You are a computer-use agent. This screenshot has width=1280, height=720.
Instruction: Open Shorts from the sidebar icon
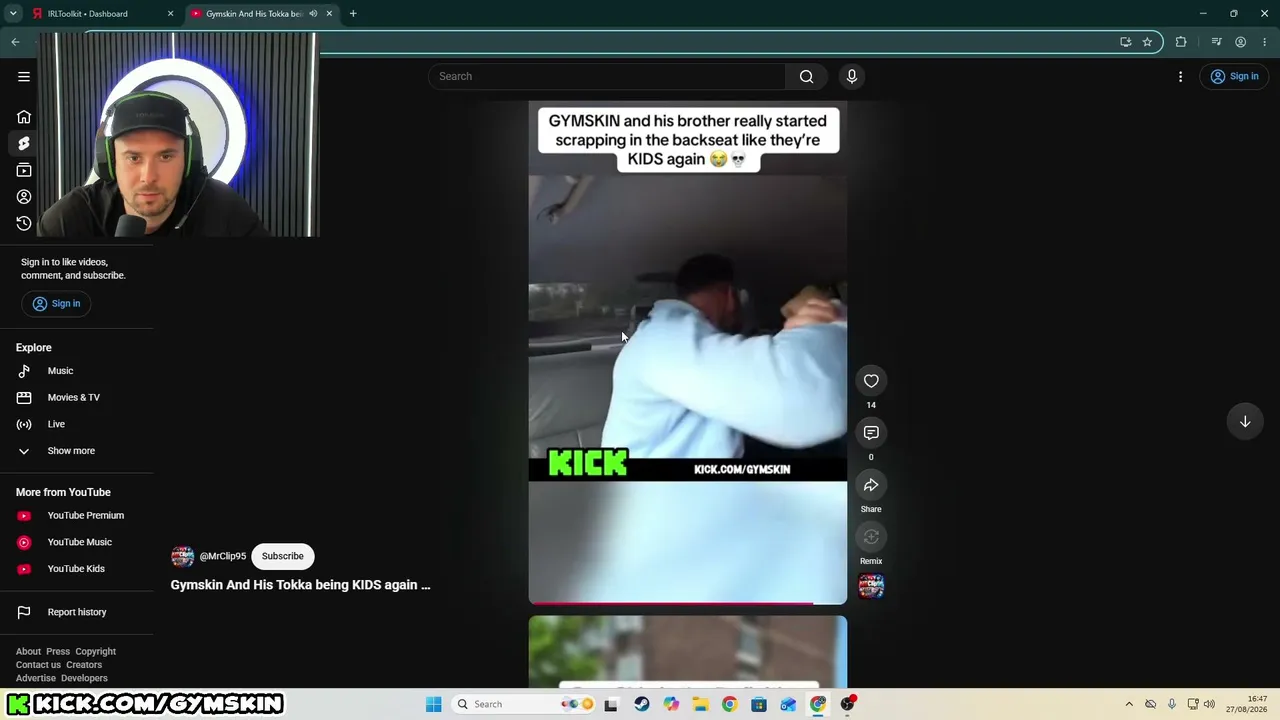click(24, 144)
